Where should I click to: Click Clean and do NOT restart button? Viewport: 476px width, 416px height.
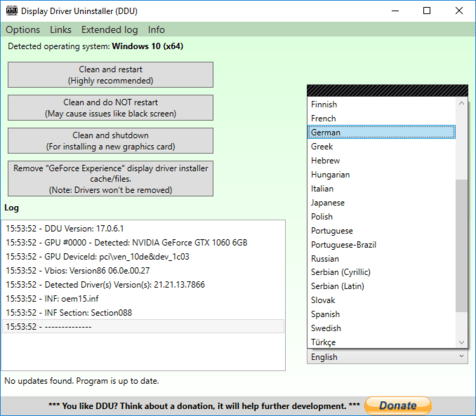(111, 108)
